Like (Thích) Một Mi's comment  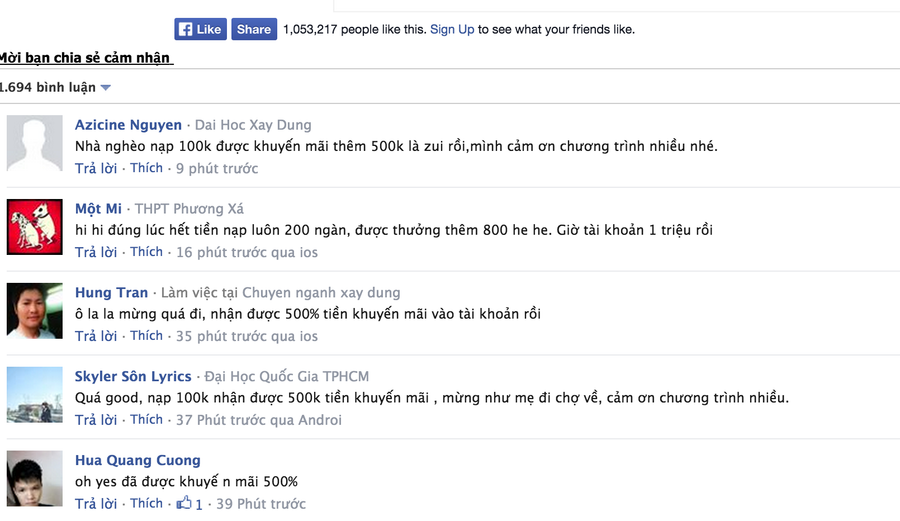(146, 252)
